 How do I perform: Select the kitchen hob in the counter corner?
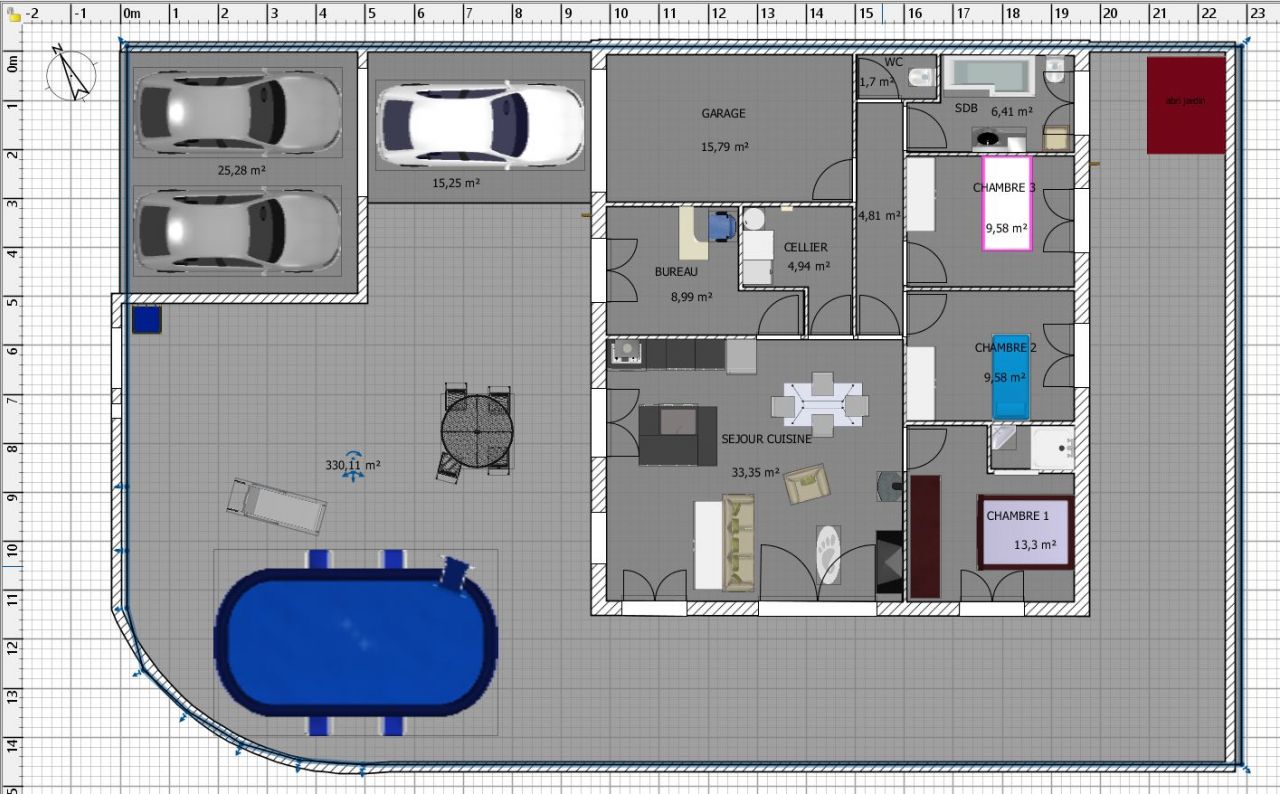[x=626, y=353]
